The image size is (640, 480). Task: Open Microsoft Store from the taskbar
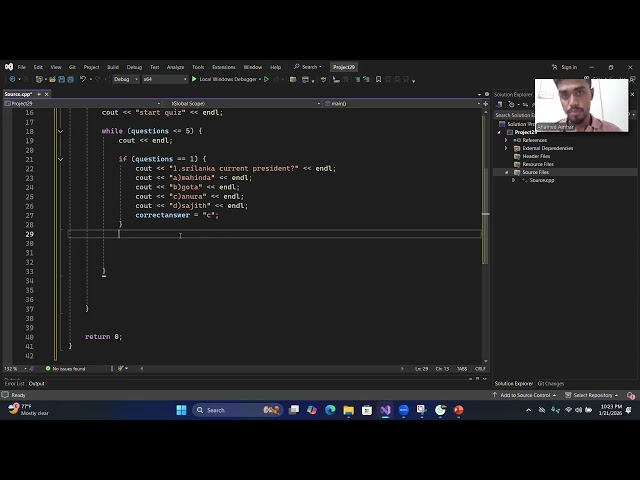pyautogui.click(x=367, y=410)
